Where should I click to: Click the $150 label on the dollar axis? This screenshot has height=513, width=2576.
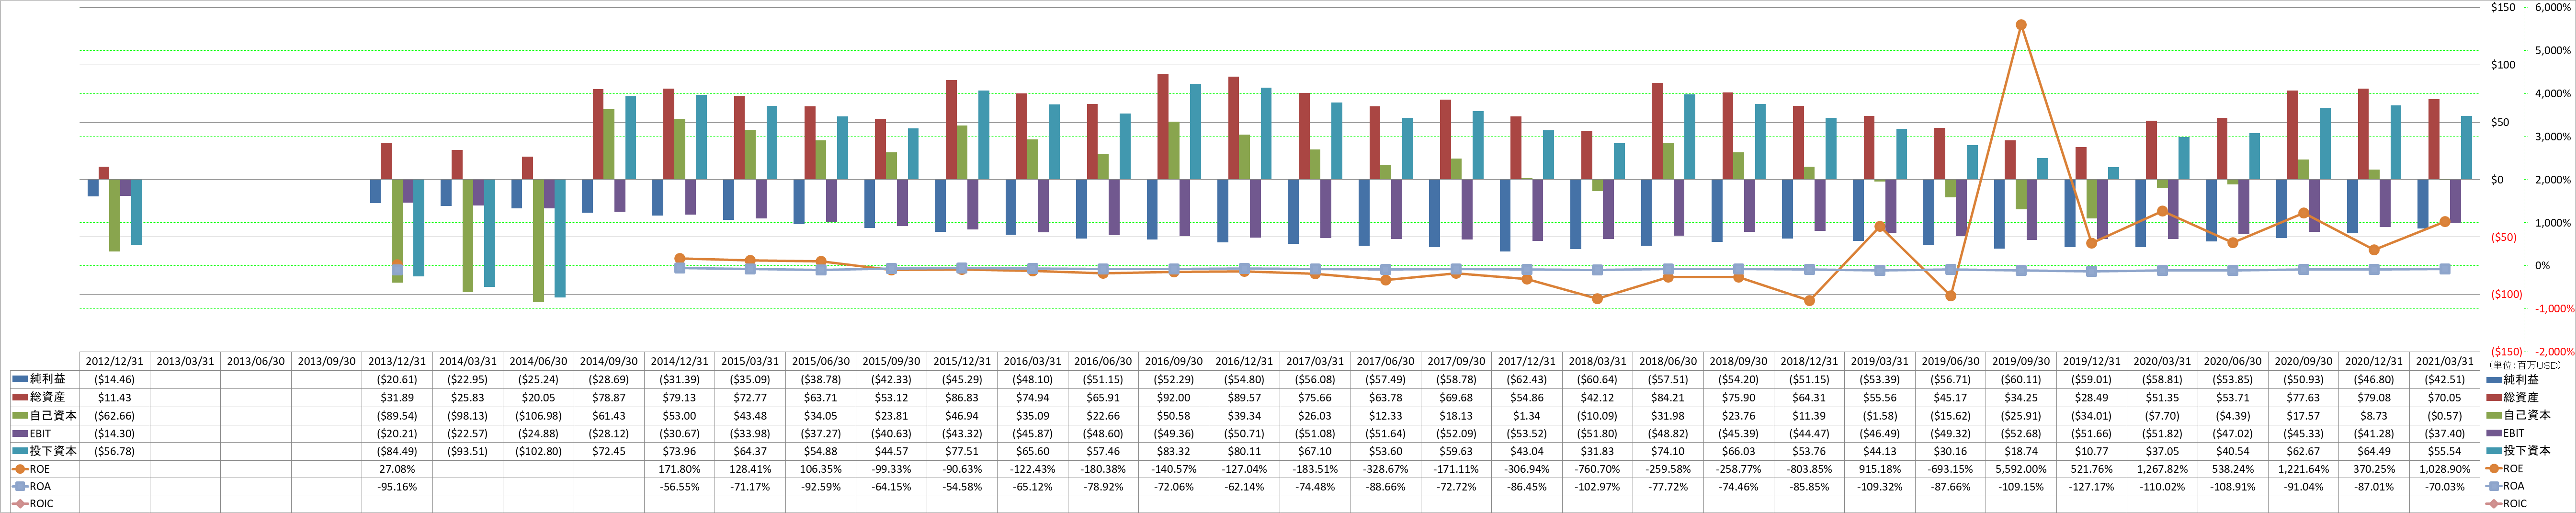pyautogui.click(x=2503, y=8)
